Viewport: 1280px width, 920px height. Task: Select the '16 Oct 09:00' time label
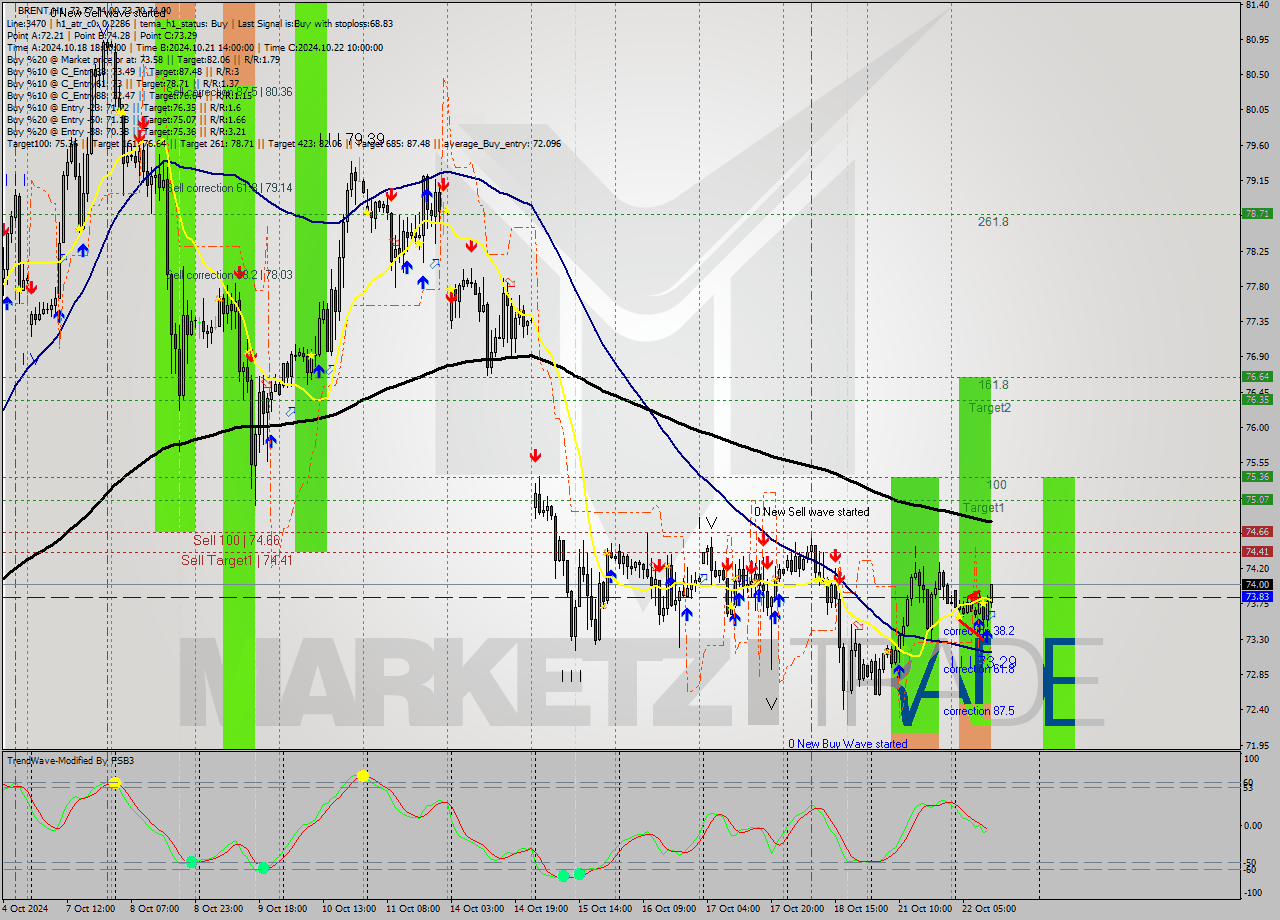coord(669,908)
